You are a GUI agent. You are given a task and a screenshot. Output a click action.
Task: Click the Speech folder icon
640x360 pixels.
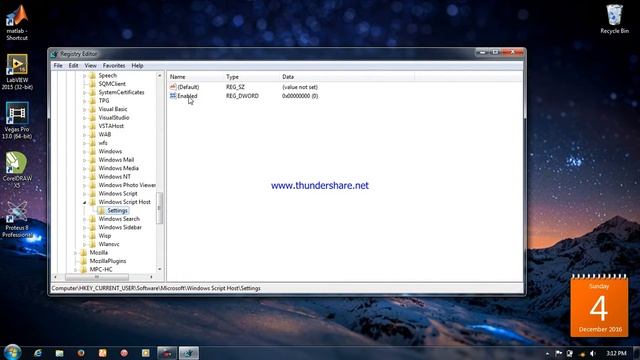93,76
